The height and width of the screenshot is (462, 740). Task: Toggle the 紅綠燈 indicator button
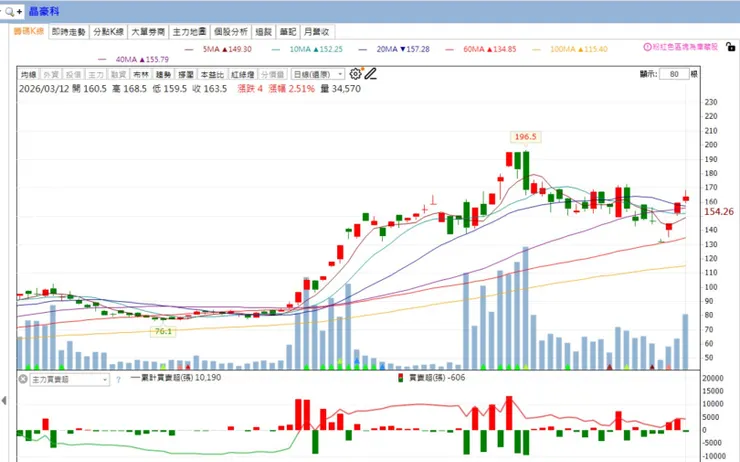pos(243,75)
